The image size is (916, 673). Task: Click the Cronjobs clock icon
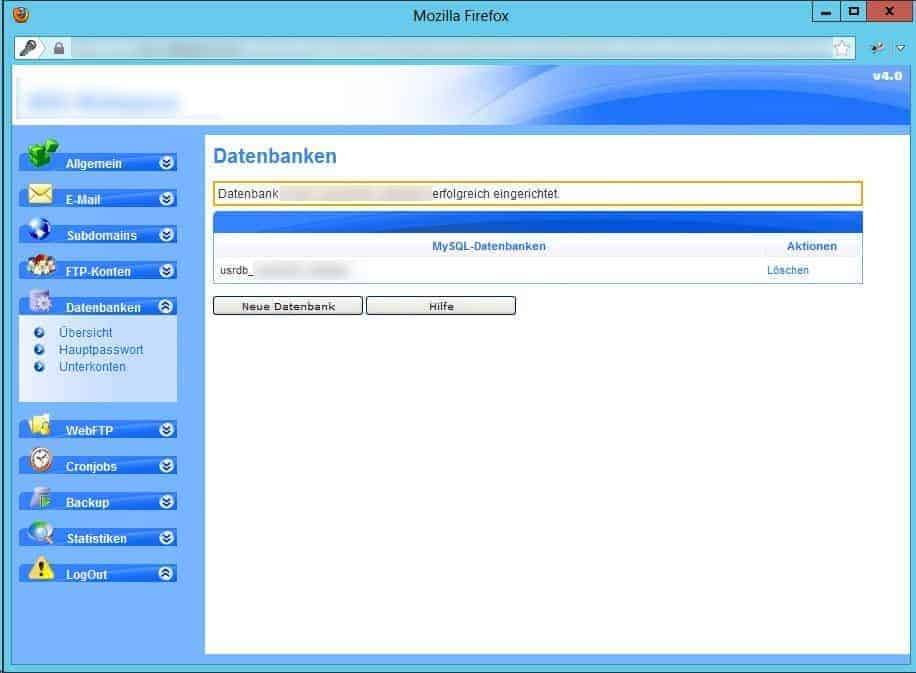(40, 460)
